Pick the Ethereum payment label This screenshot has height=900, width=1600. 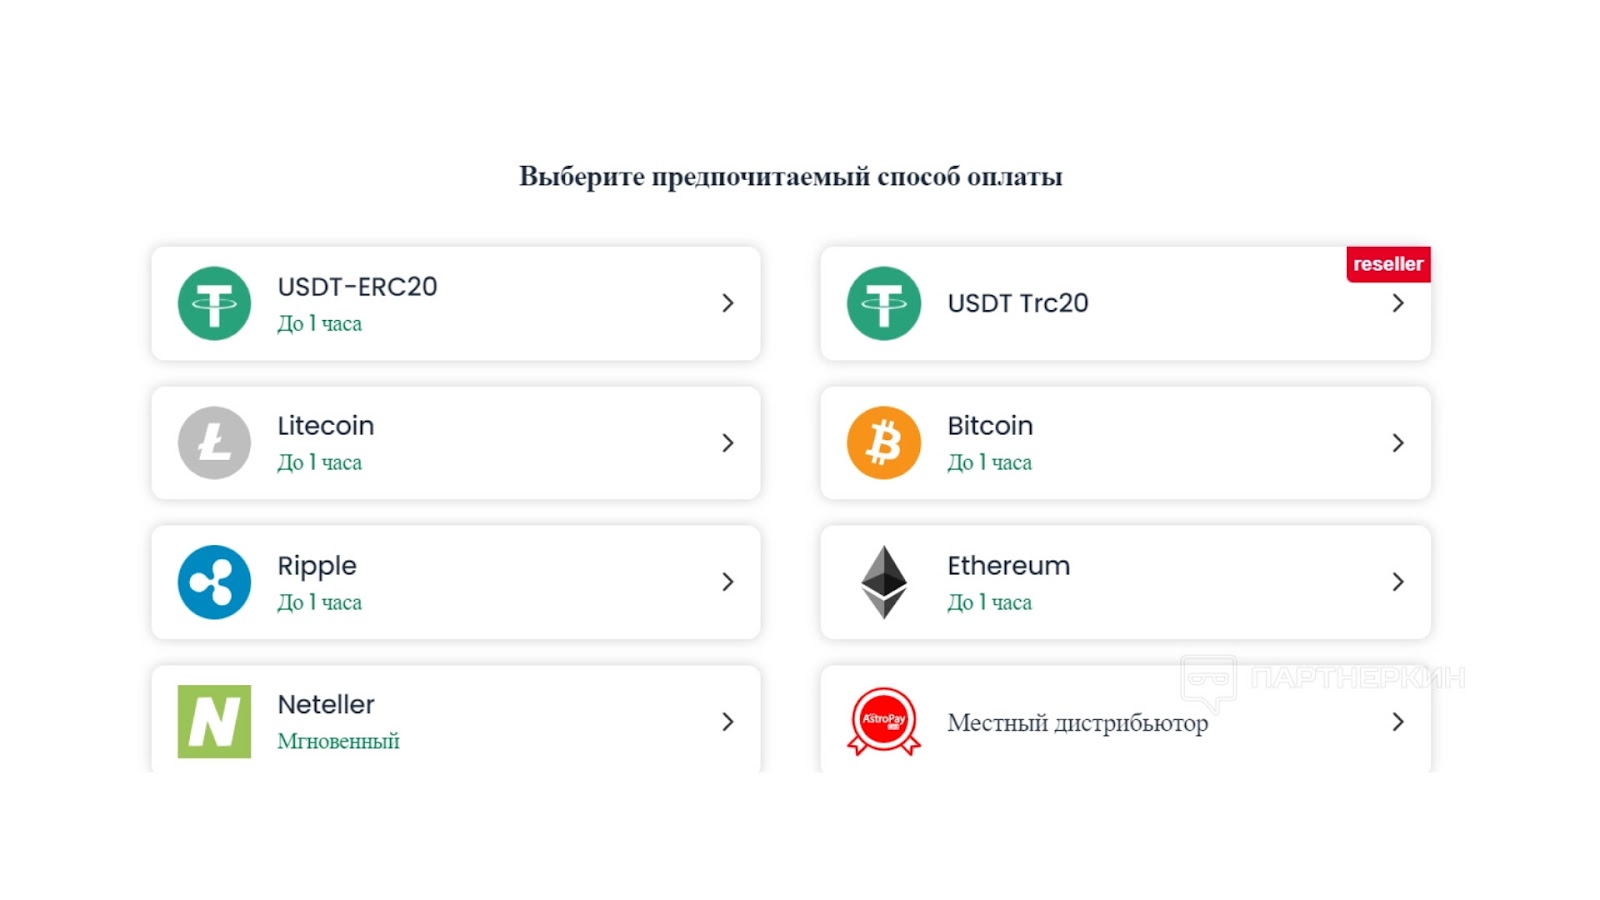pos(1008,566)
